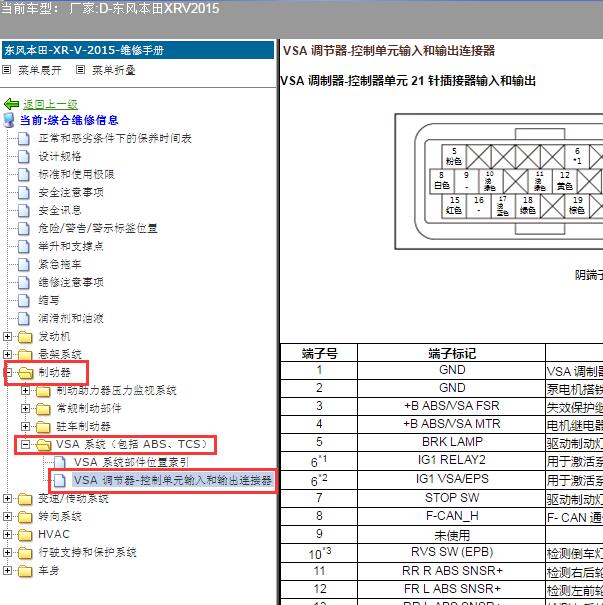This screenshot has width=603, height=605.
Task: Expand the 发动机 tree node
Action: coord(7,336)
